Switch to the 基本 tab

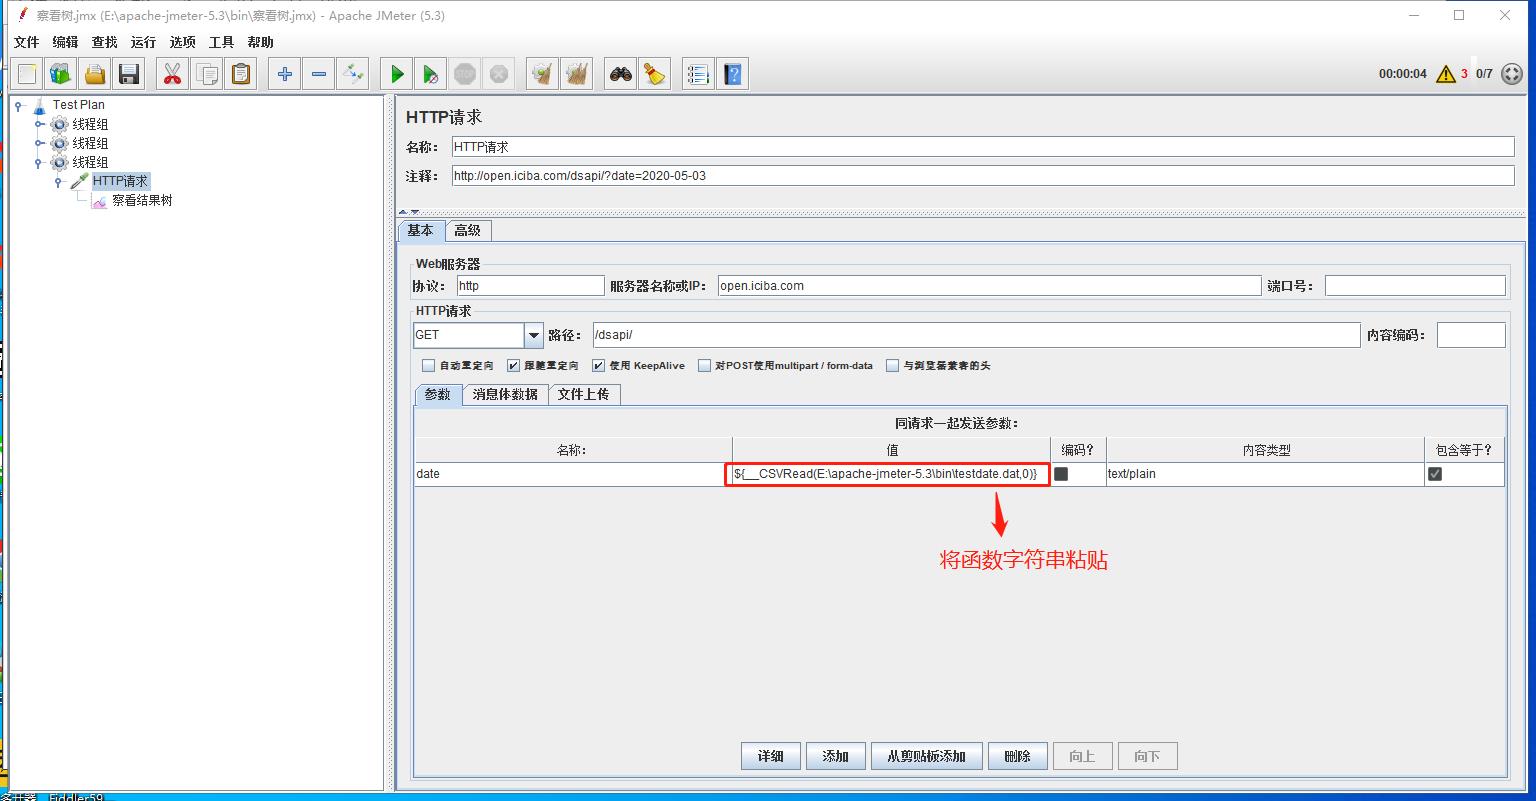(421, 230)
